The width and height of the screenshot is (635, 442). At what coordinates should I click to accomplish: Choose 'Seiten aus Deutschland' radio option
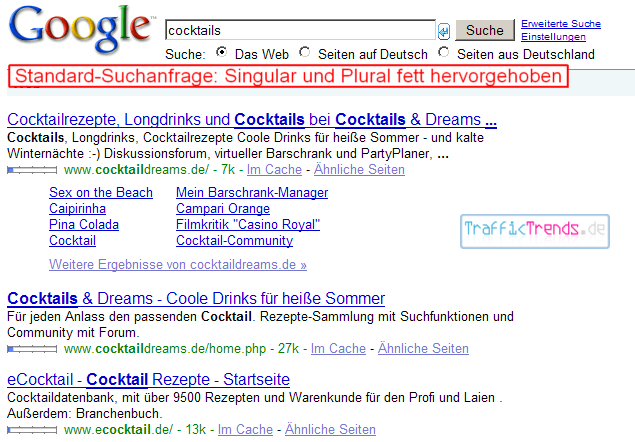point(443,53)
